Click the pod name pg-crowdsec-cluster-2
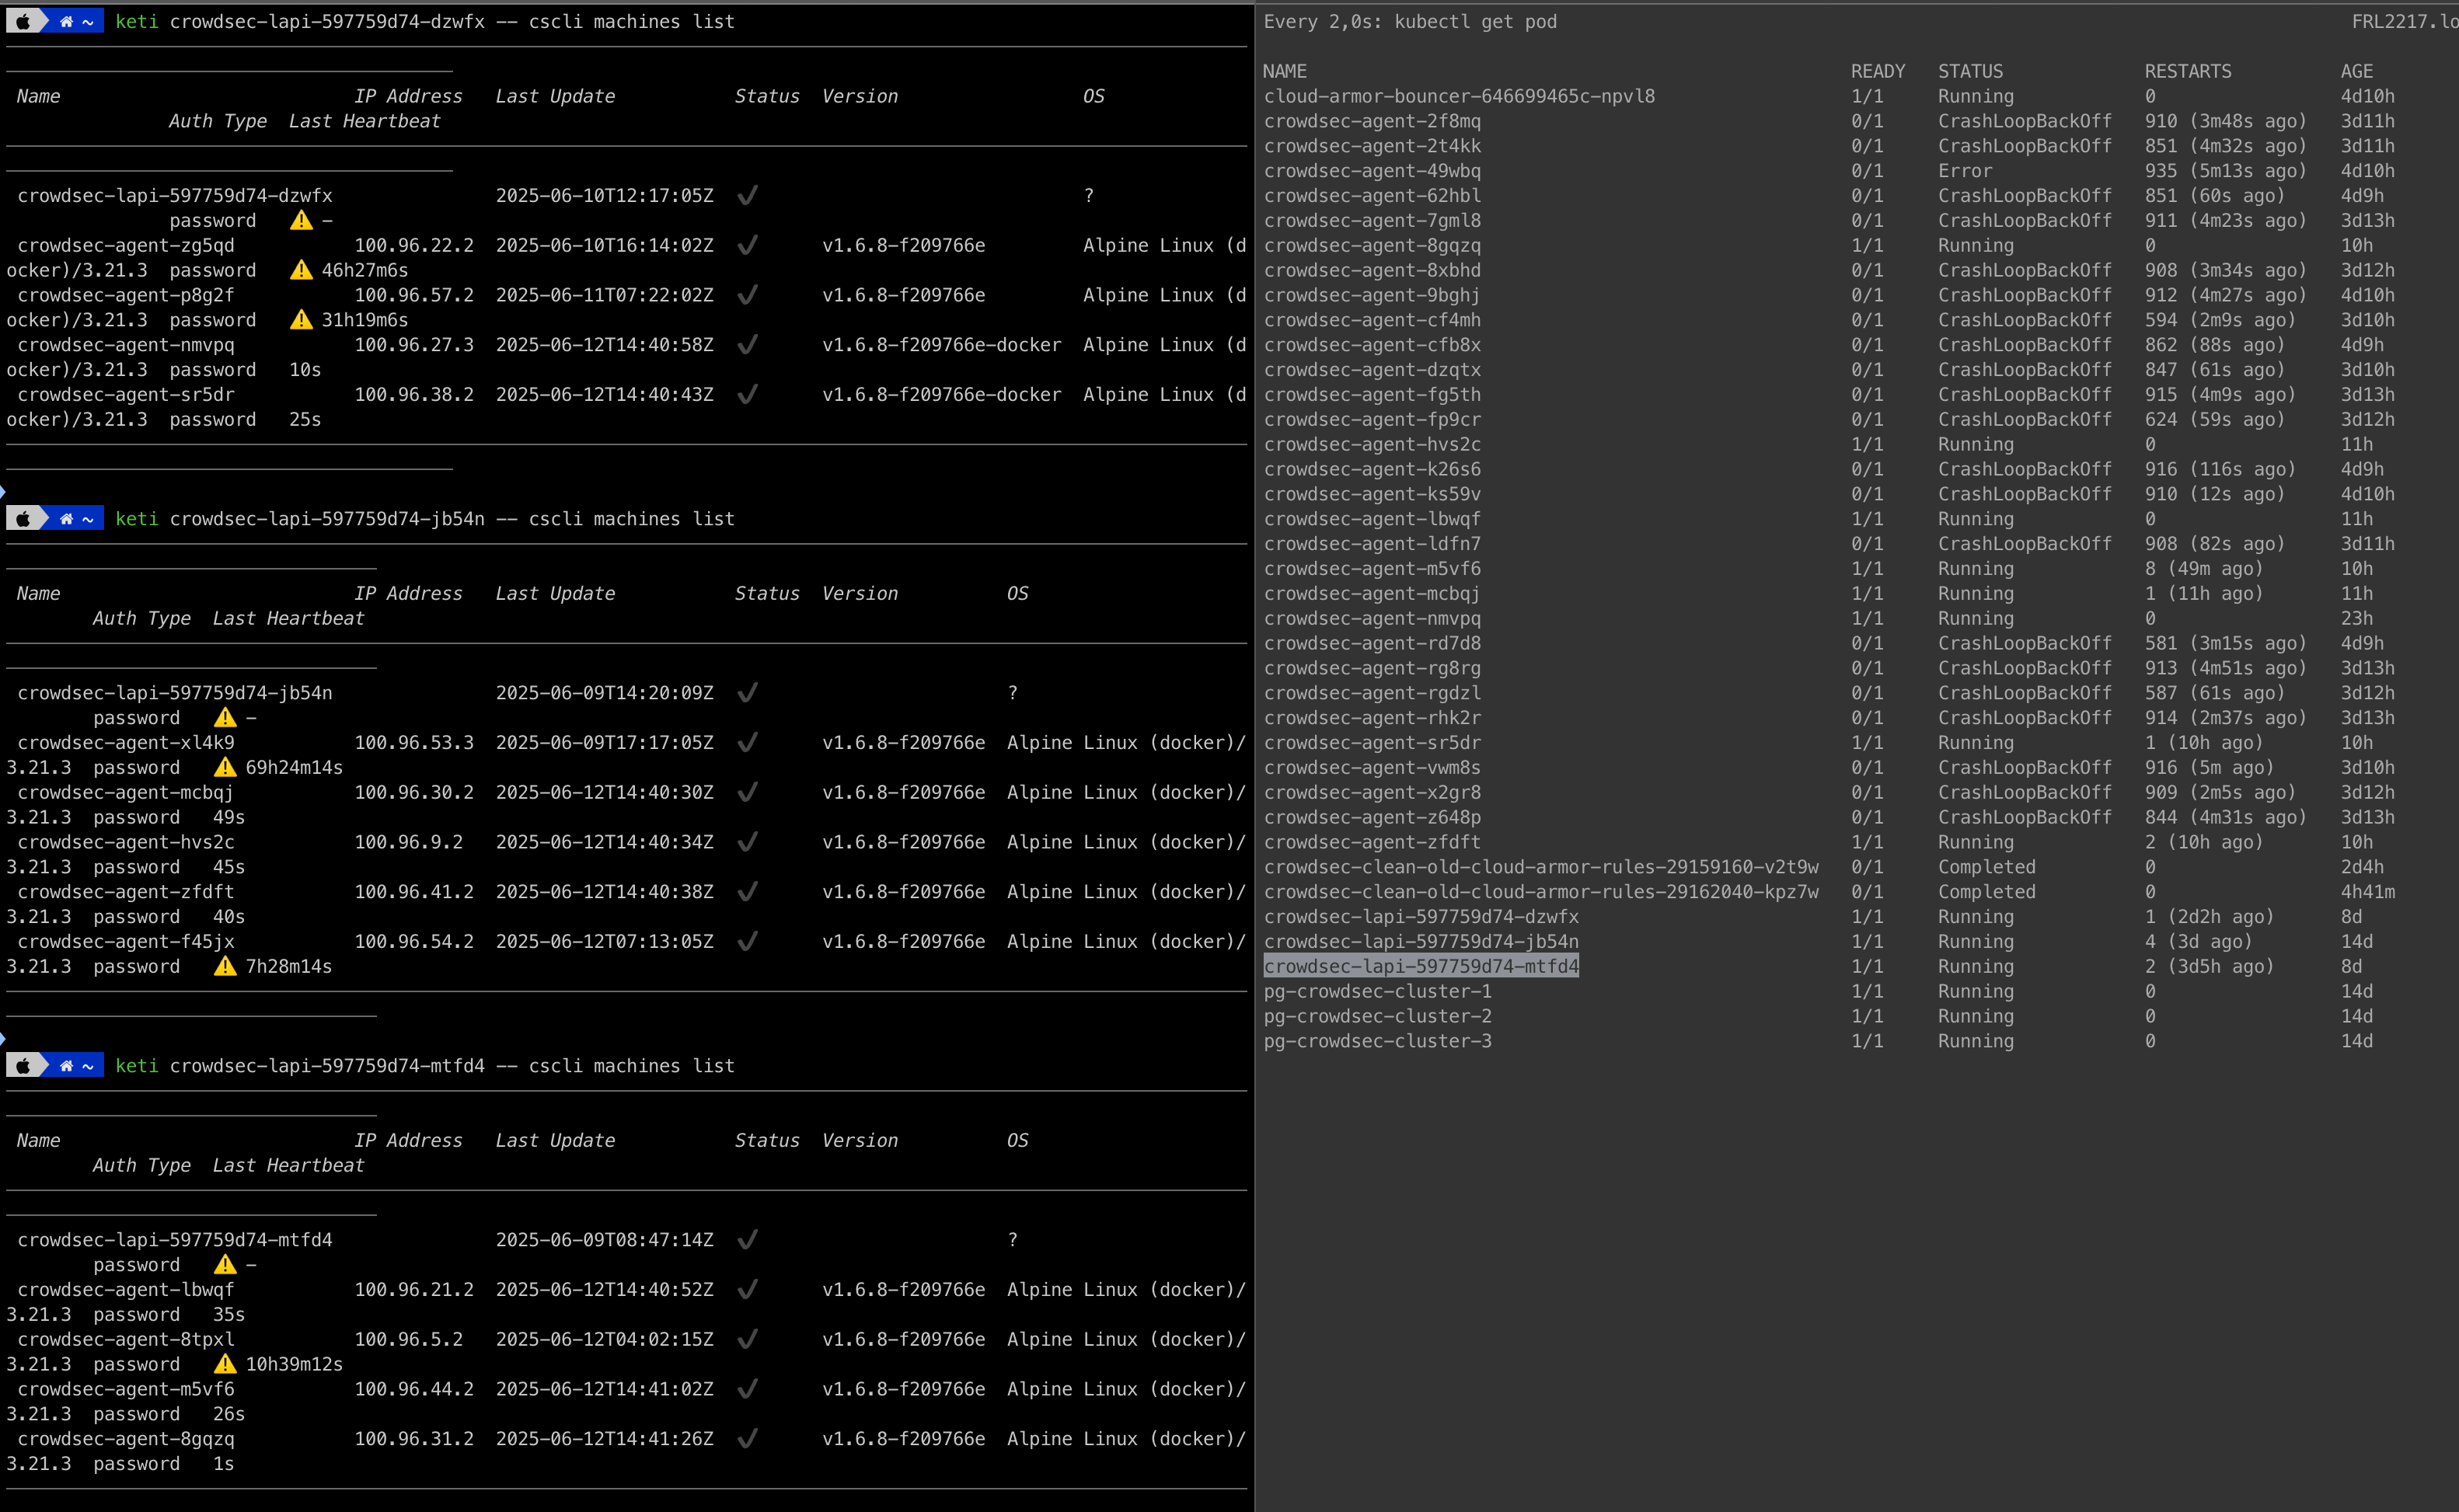 (1378, 1016)
